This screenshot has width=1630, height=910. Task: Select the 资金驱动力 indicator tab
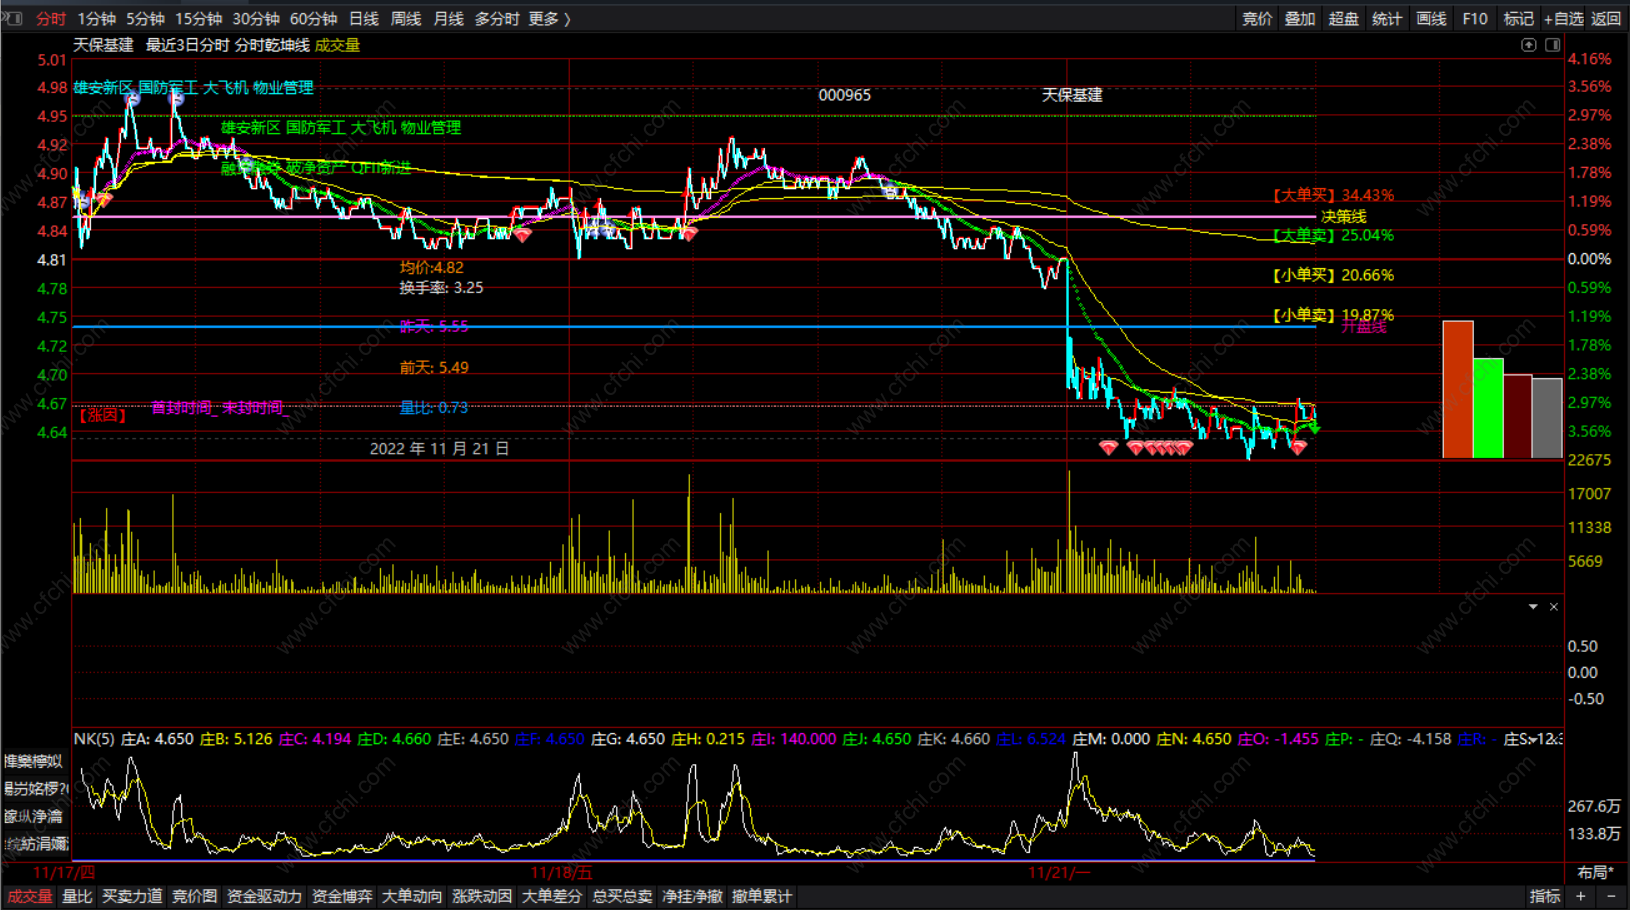[265, 897]
